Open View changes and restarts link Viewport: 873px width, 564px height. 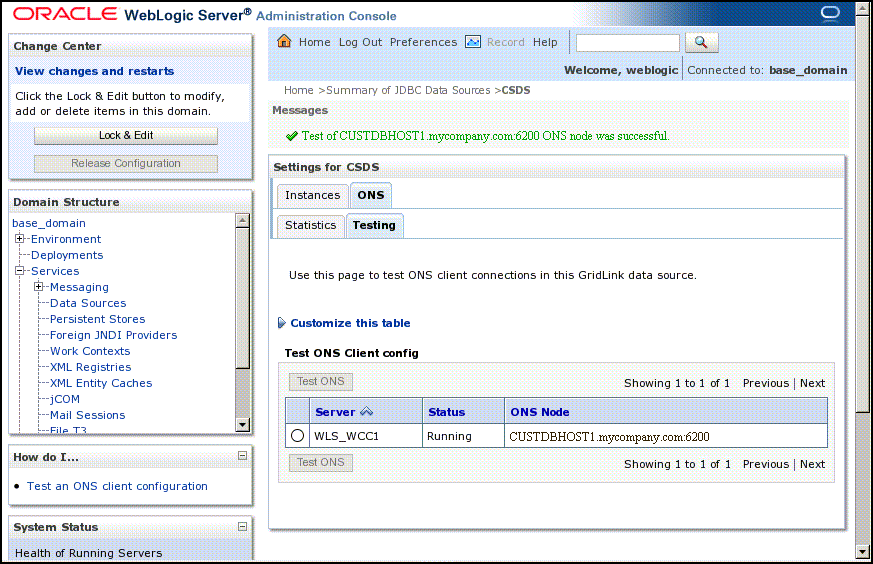[95, 71]
